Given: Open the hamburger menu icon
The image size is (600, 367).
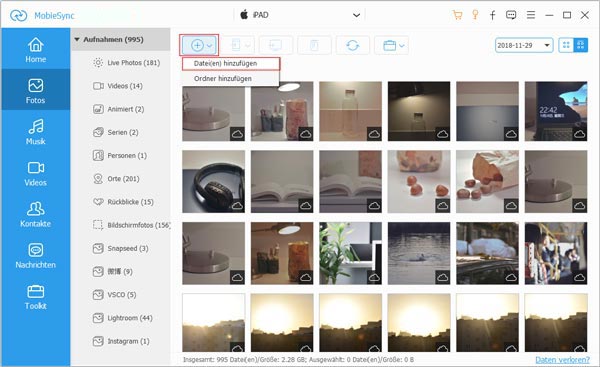Looking at the screenshot, I should 531,15.
